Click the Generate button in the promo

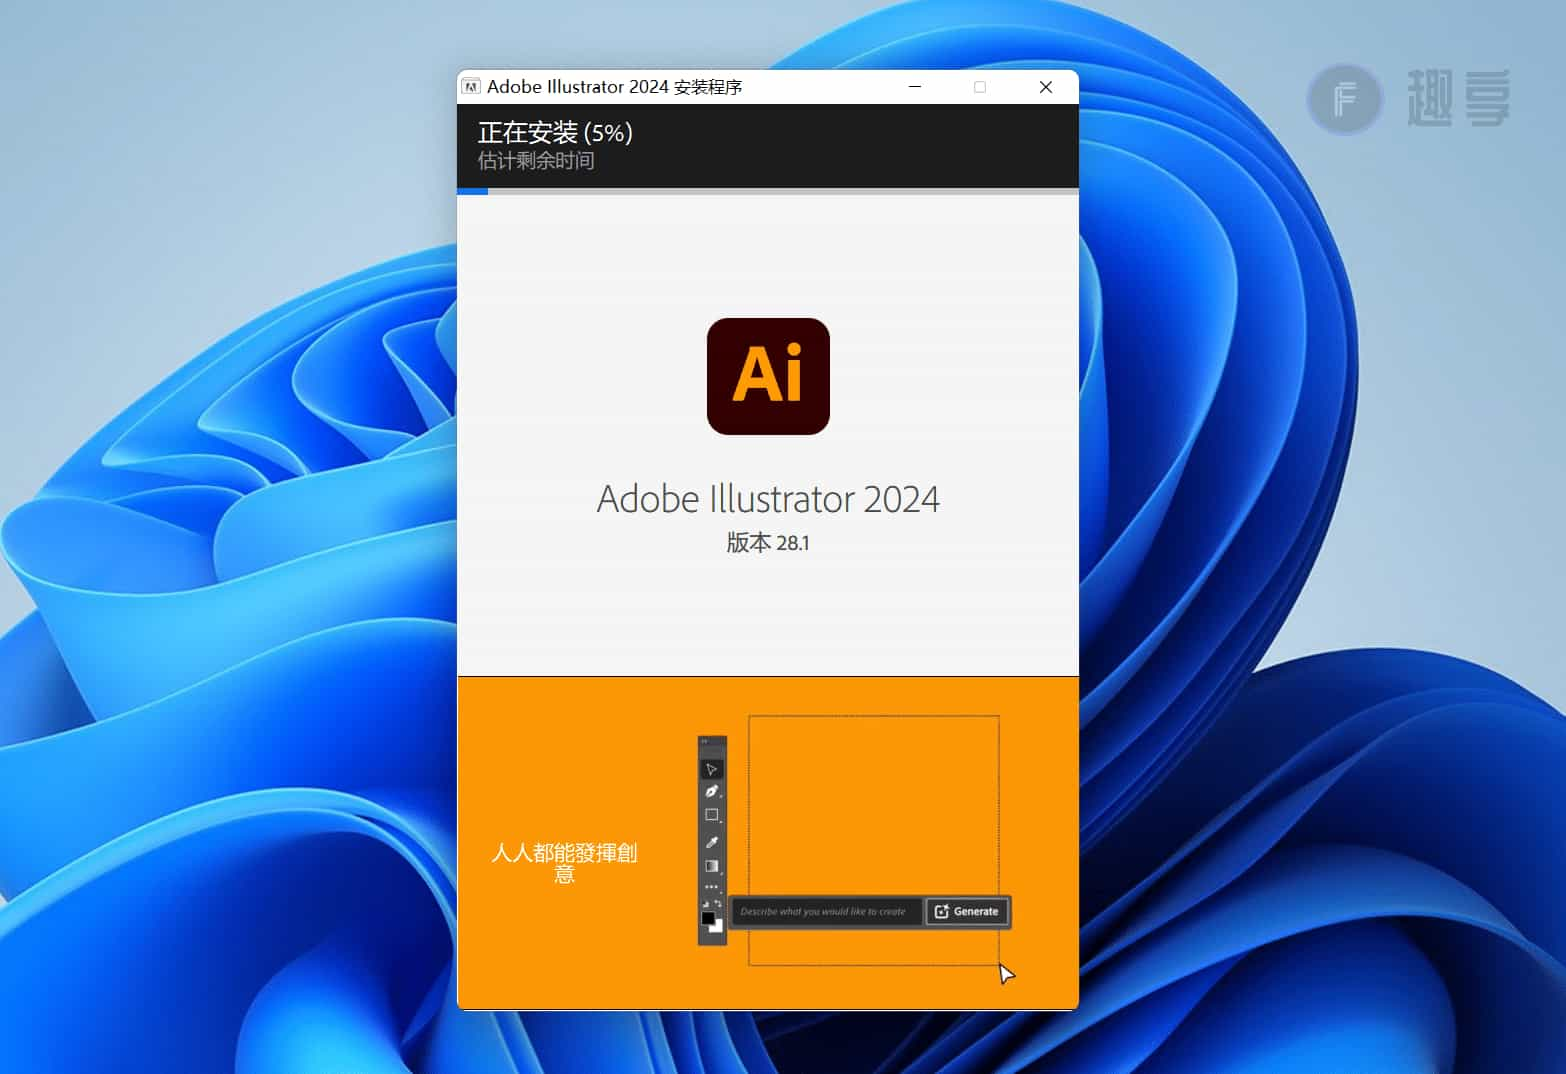click(967, 911)
